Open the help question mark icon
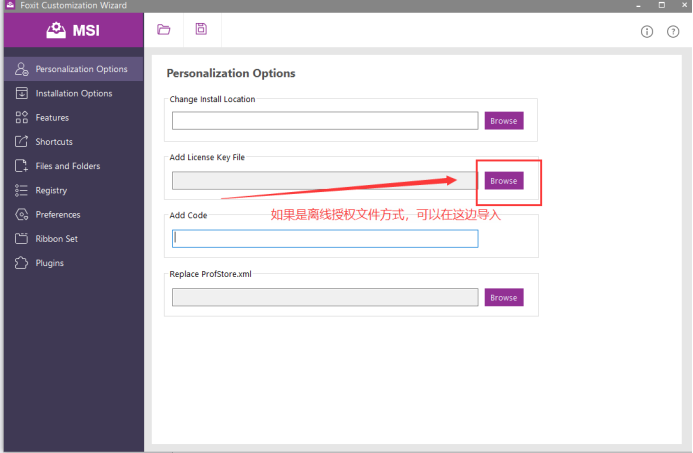Viewport: 693px width, 453px height. pyautogui.click(x=673, y=32)
